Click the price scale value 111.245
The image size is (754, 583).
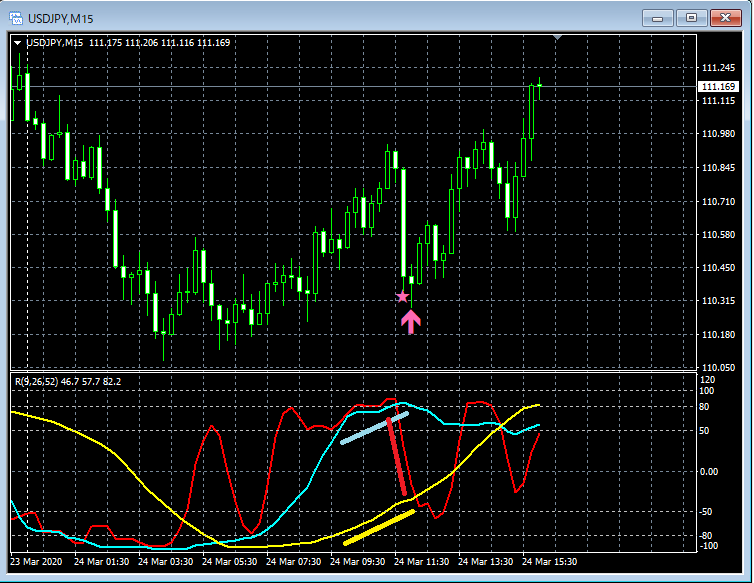pyautogui.click(x=718, y=68)
